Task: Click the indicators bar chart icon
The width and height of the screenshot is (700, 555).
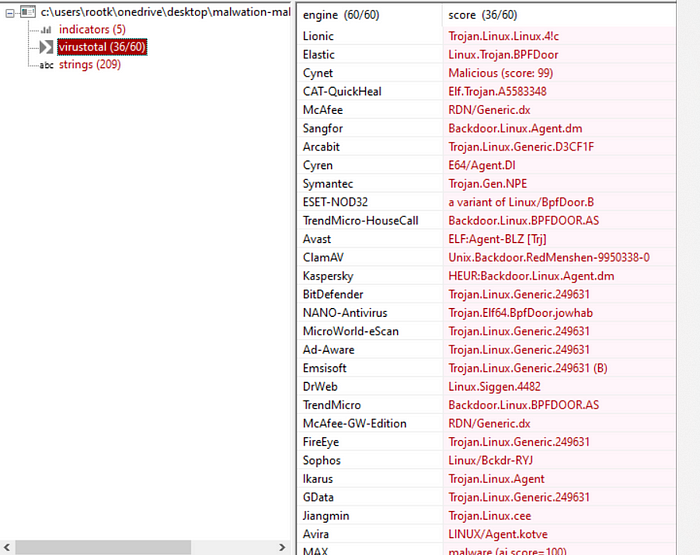Action: click(x=46, y=30)
